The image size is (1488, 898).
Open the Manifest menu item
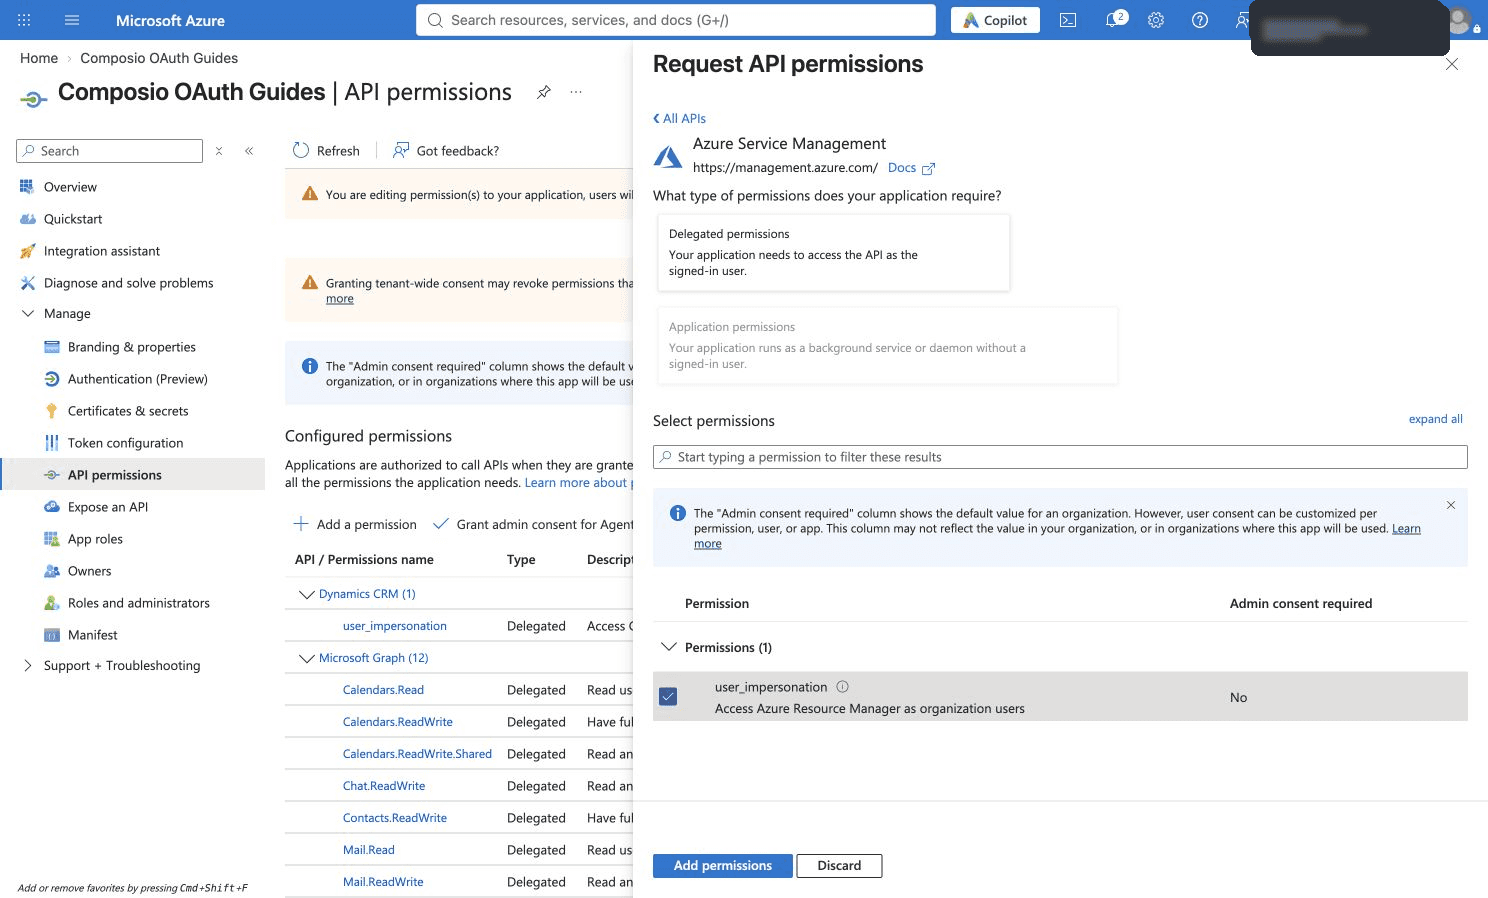[x=92, y=635]
